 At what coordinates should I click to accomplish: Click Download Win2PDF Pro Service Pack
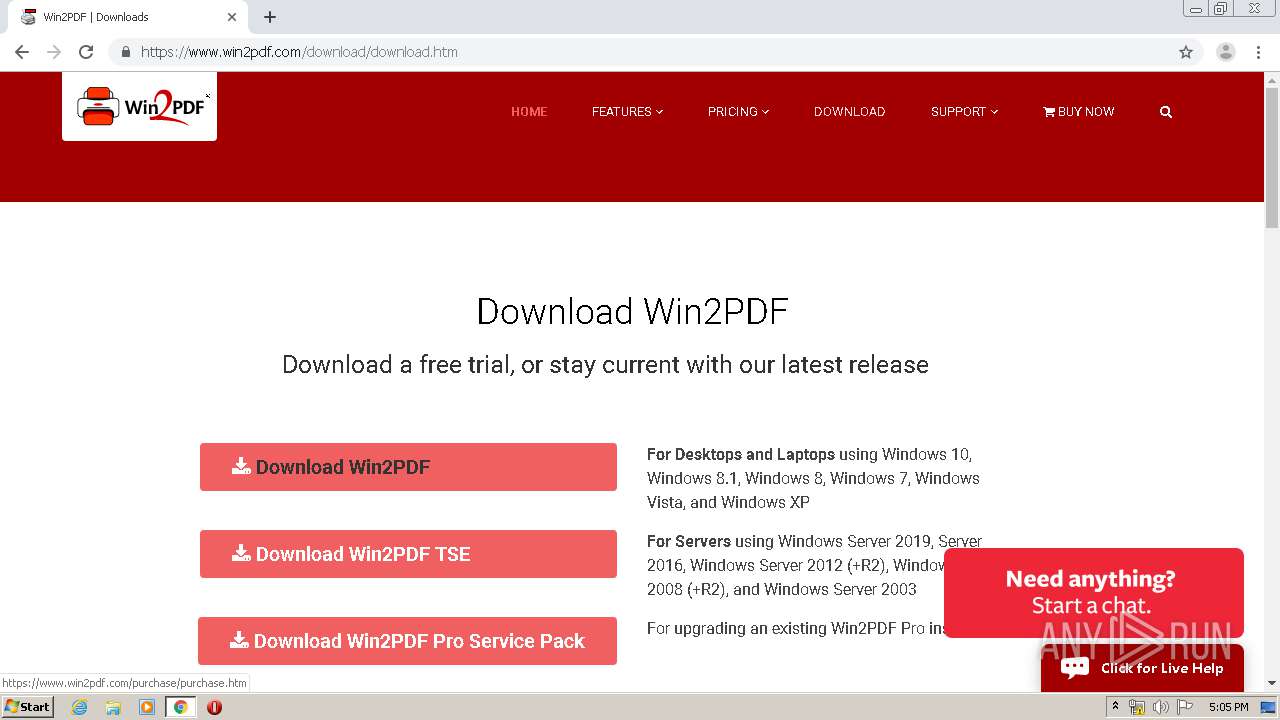407,641
